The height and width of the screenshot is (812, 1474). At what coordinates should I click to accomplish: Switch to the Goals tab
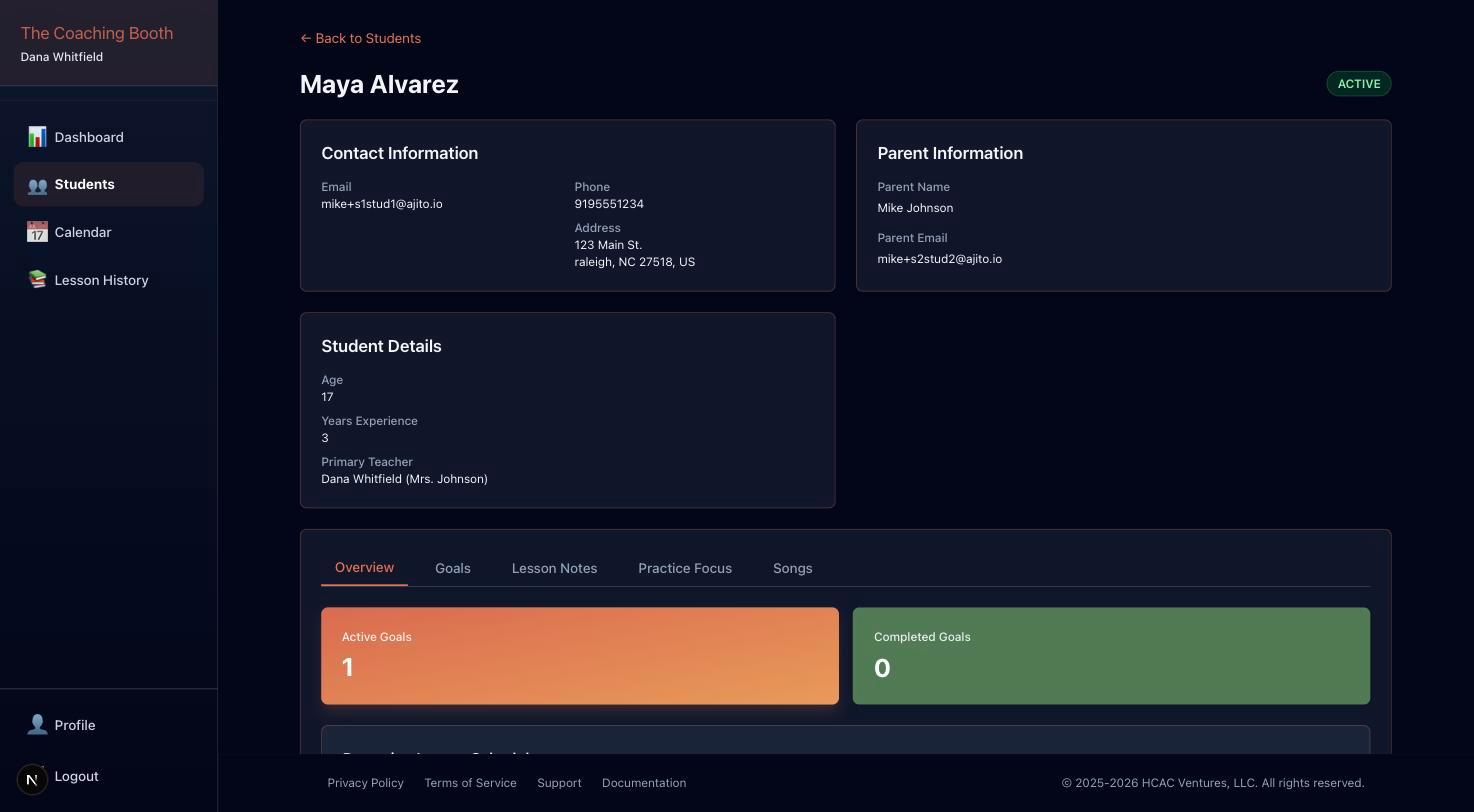[x=453, y=568]
